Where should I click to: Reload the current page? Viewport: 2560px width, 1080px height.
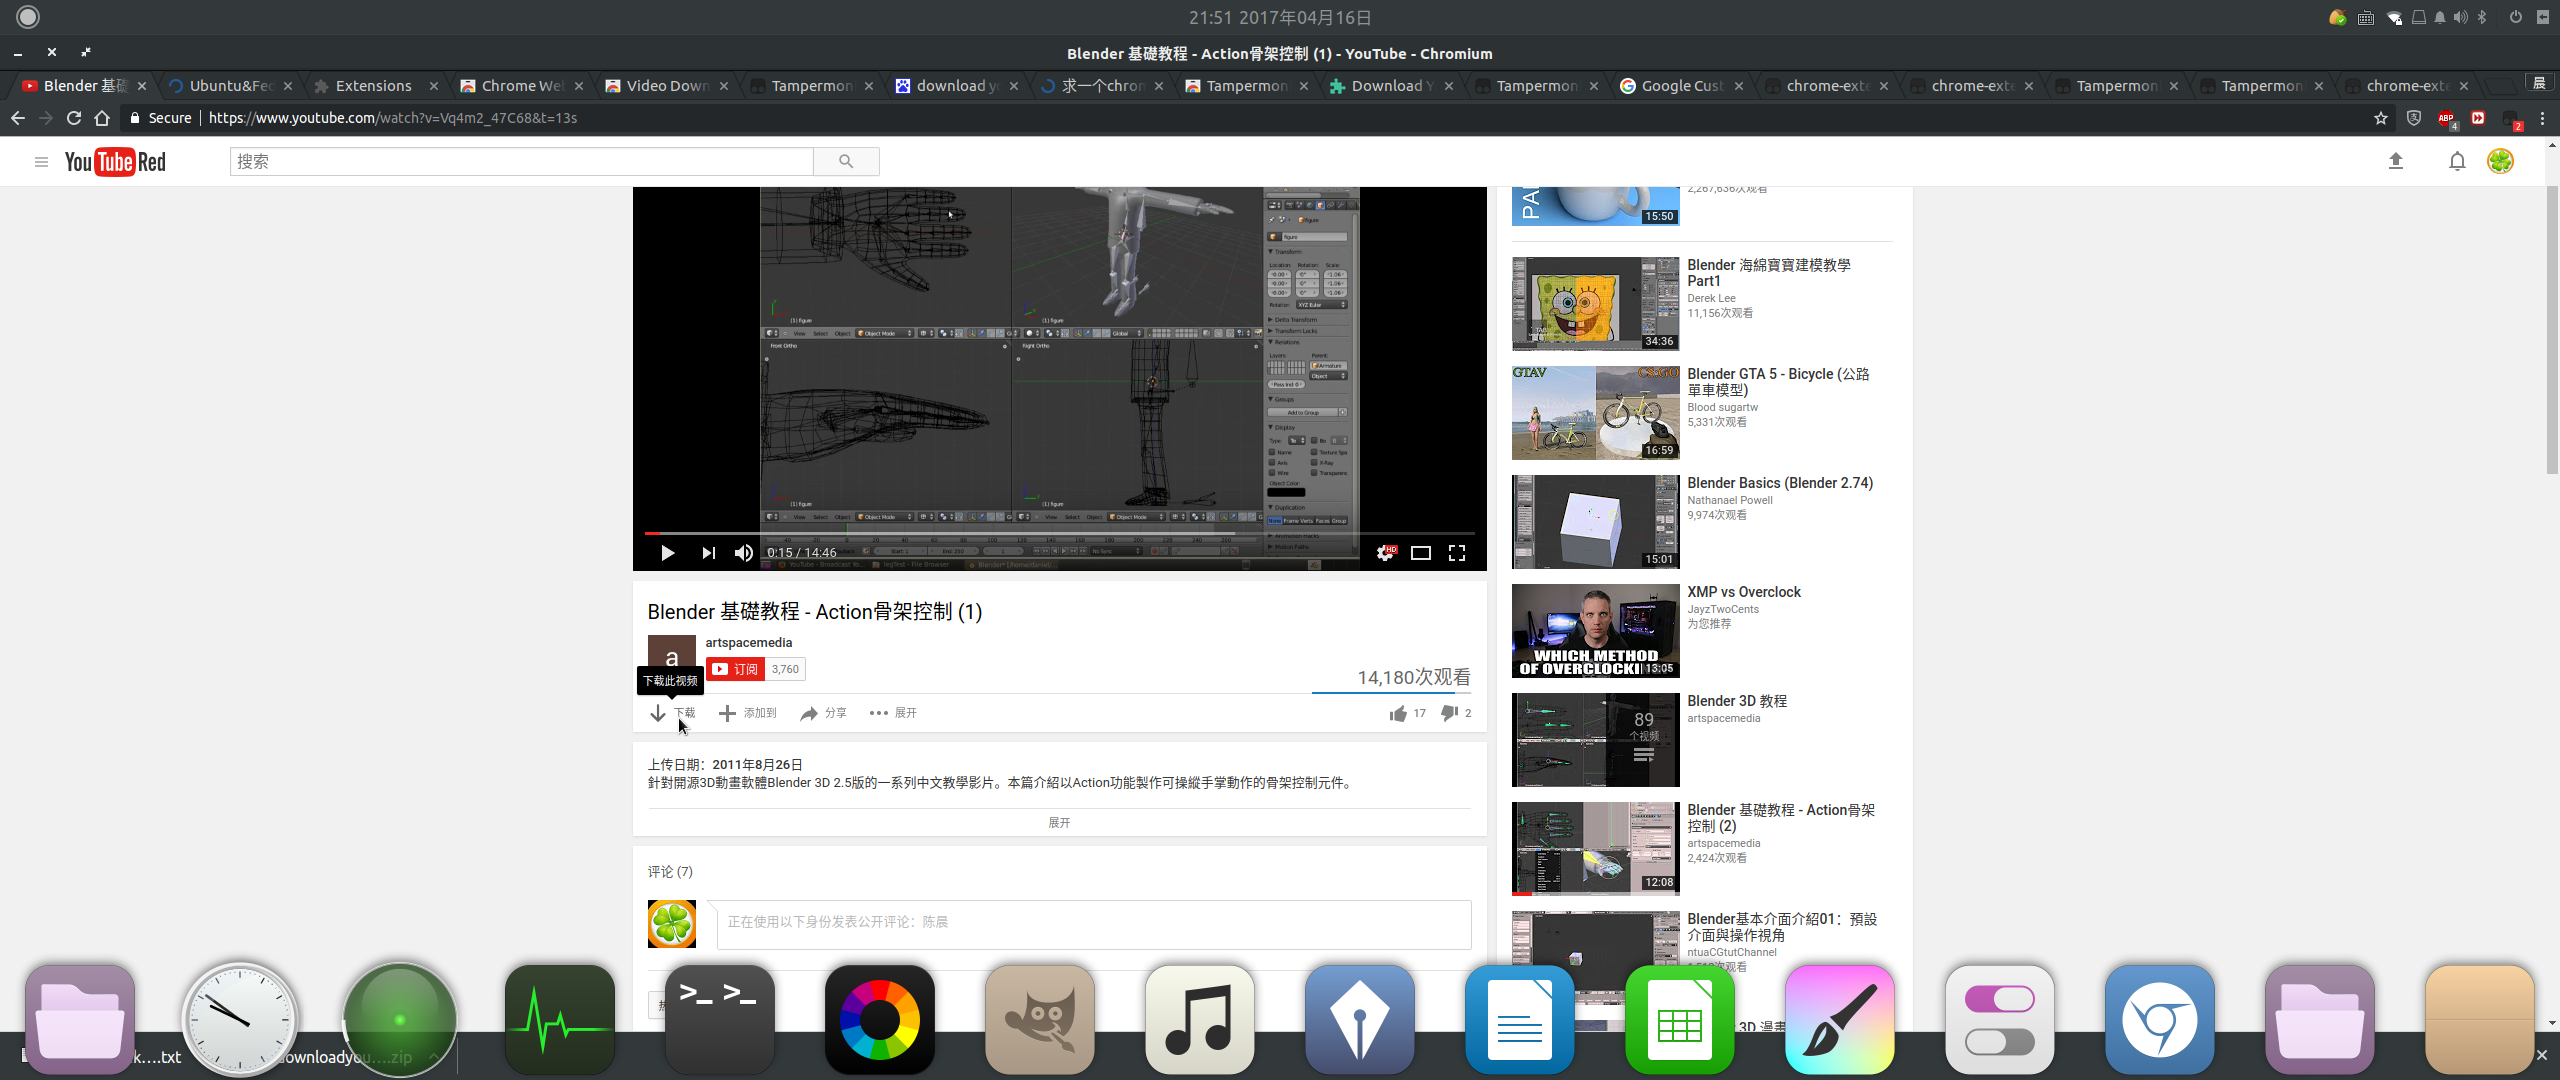pyautogui.click(x=73, y=118)
